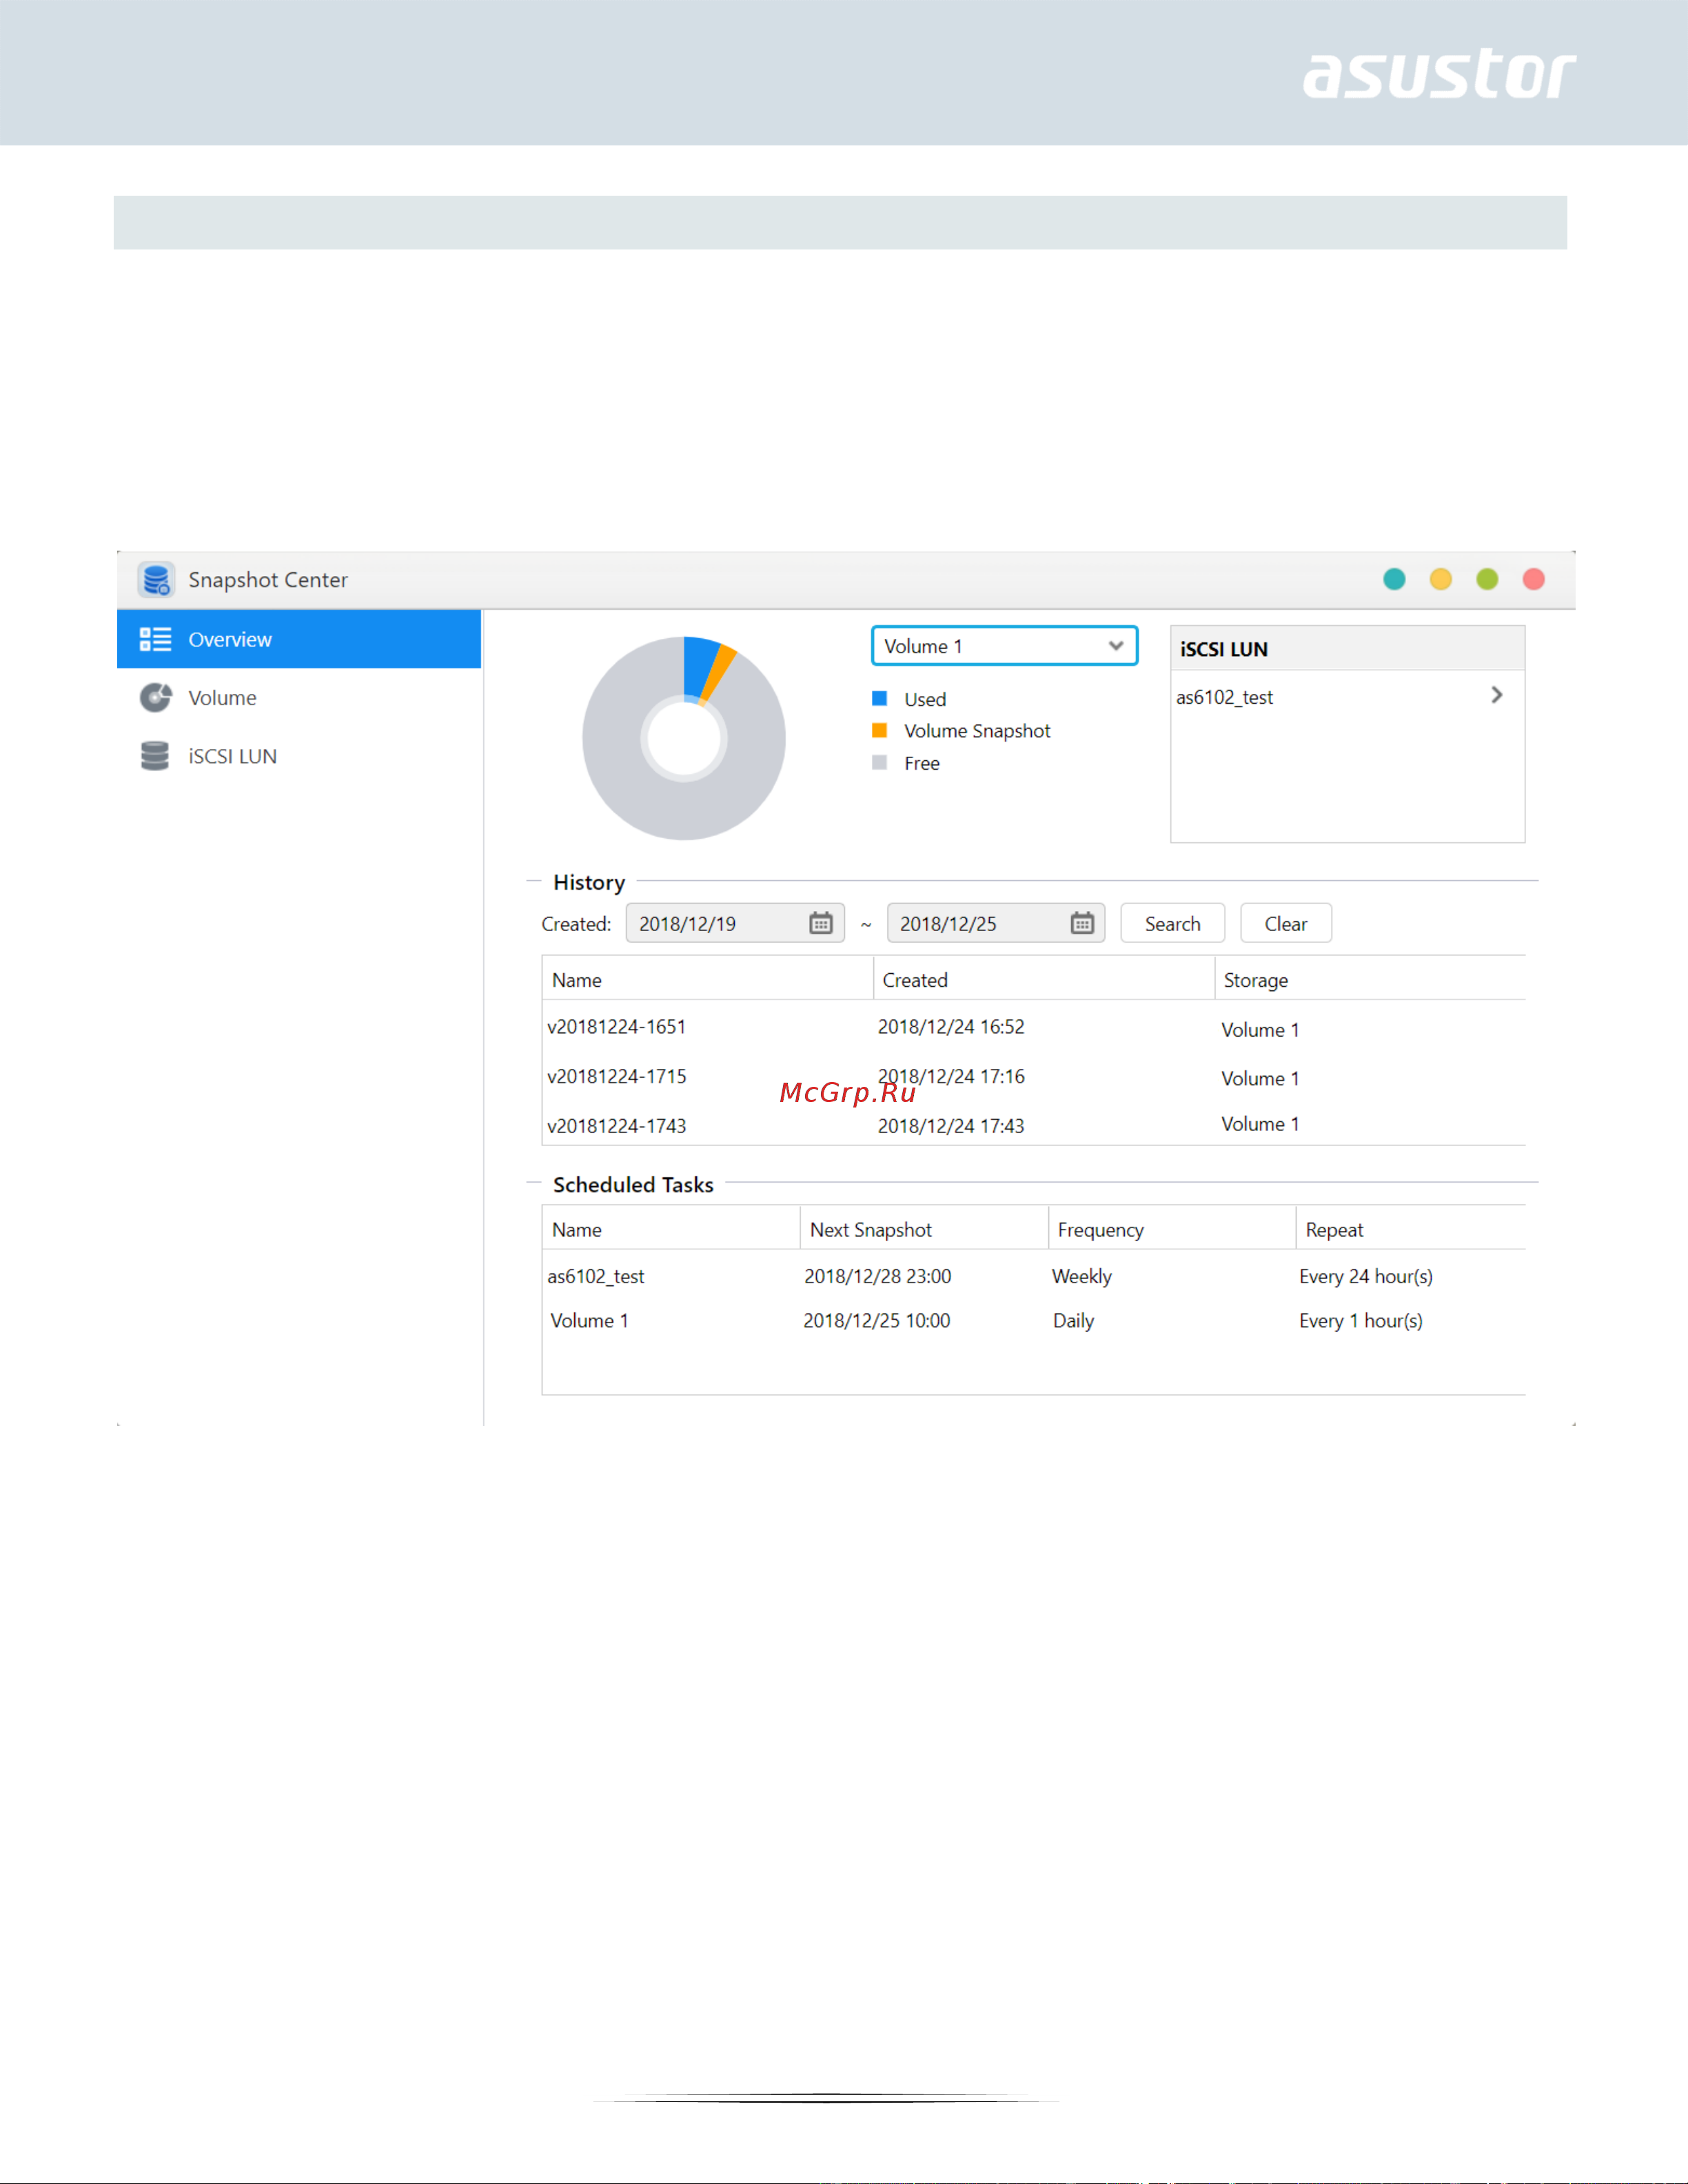Select snapshot v20181224-1651 row
The image size is (1688, 2184).
(1034, 1027)
